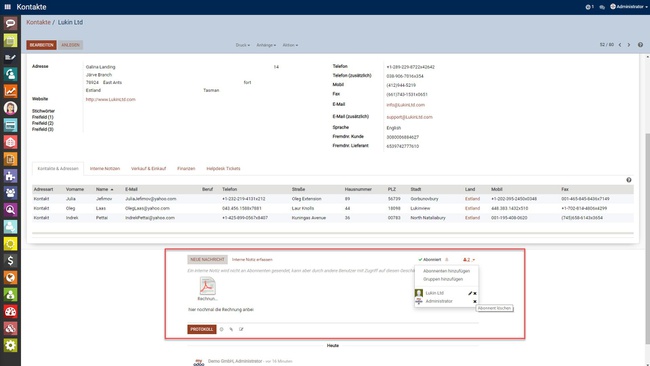Toggle the Abonniert follow status

pos(430,259)
